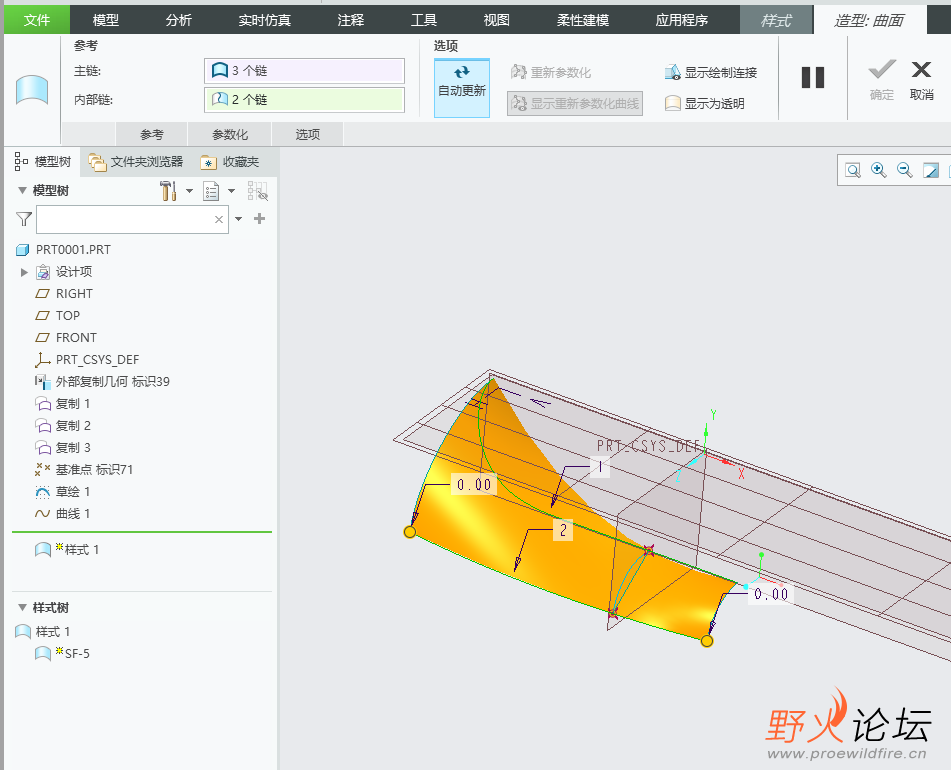
Task: Select 样式 1 in model tree
Action: [x=67, y=549]
